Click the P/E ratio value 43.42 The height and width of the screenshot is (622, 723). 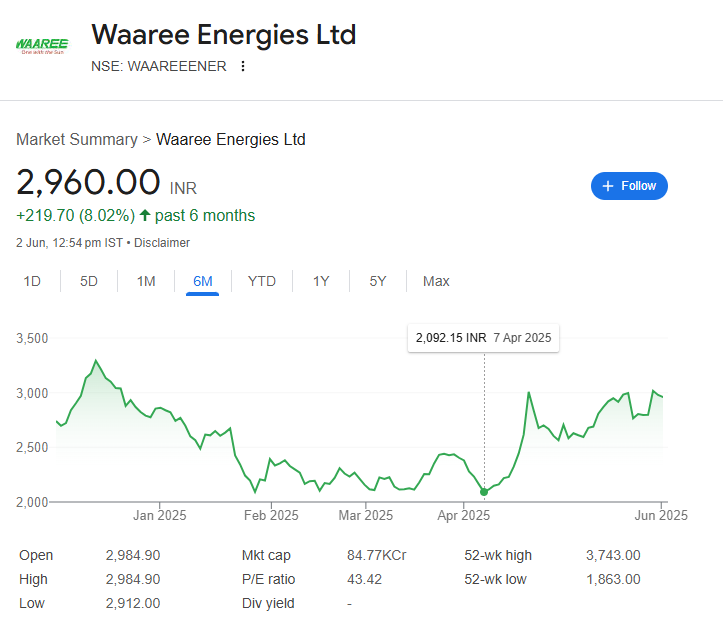(x=364, y=579)
